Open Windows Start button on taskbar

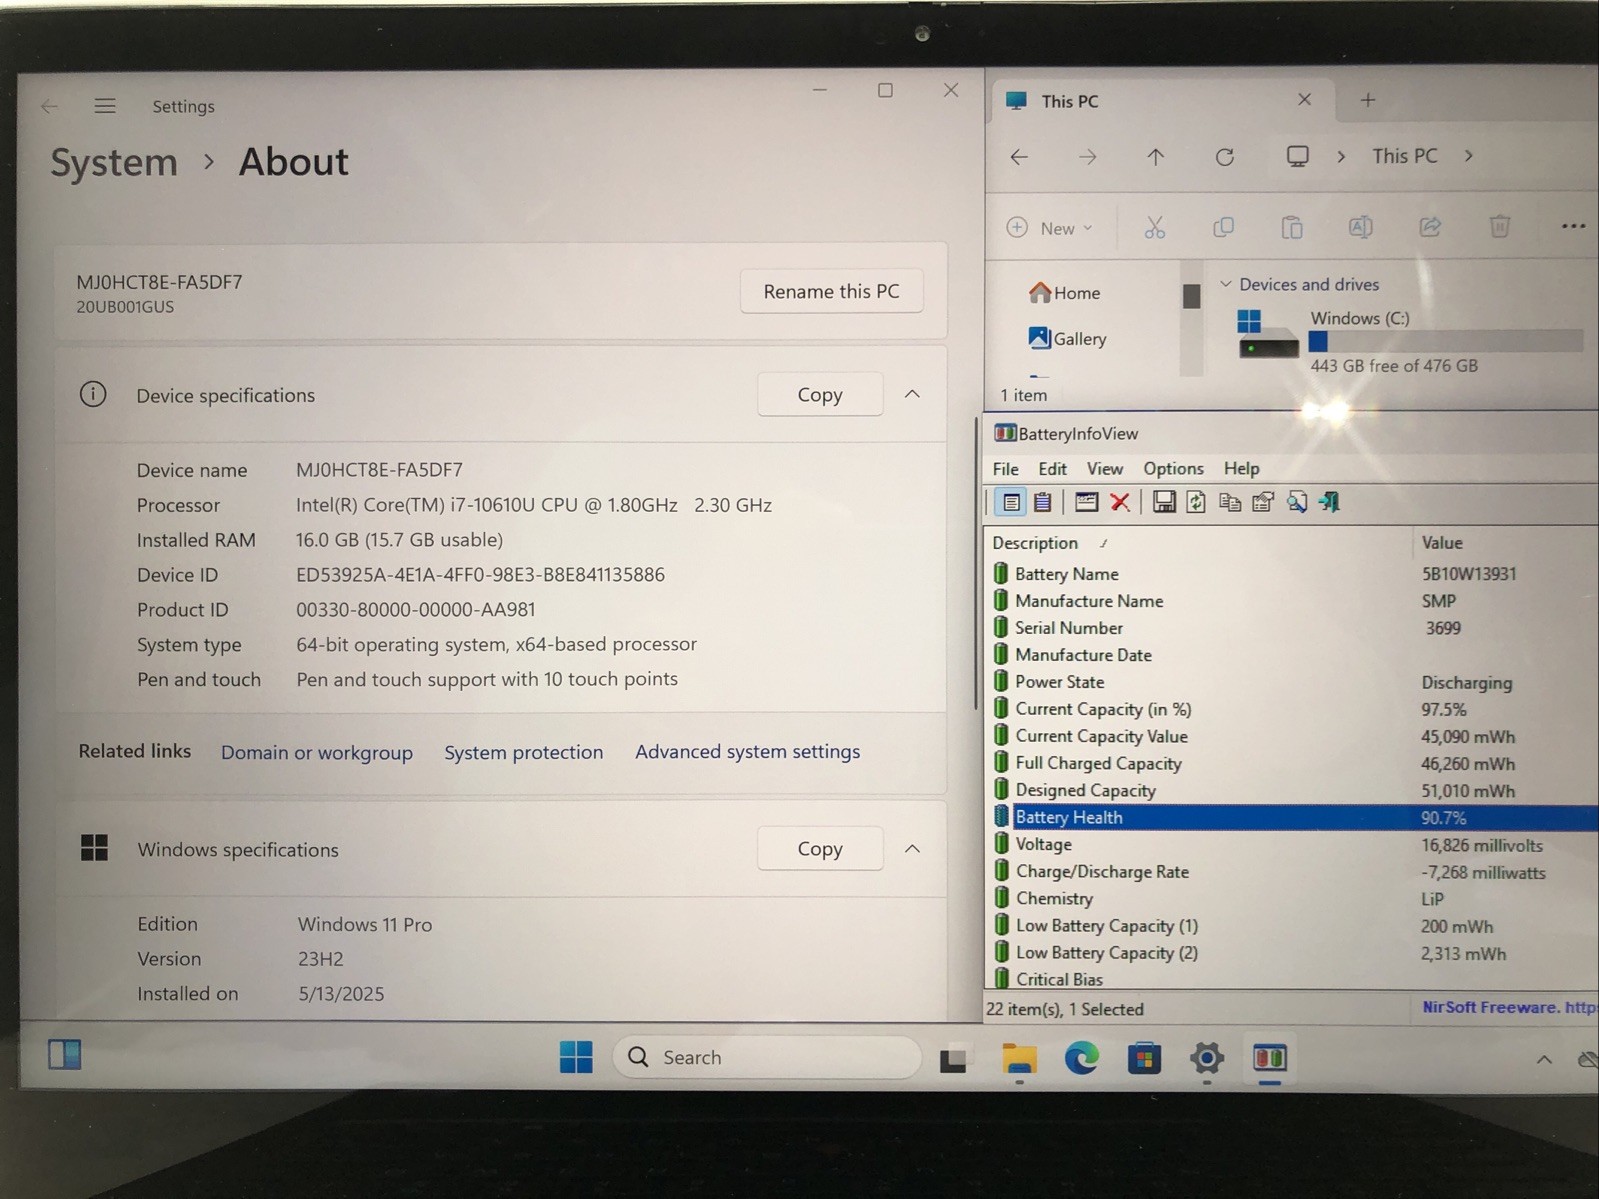[x=576, y=1057]
